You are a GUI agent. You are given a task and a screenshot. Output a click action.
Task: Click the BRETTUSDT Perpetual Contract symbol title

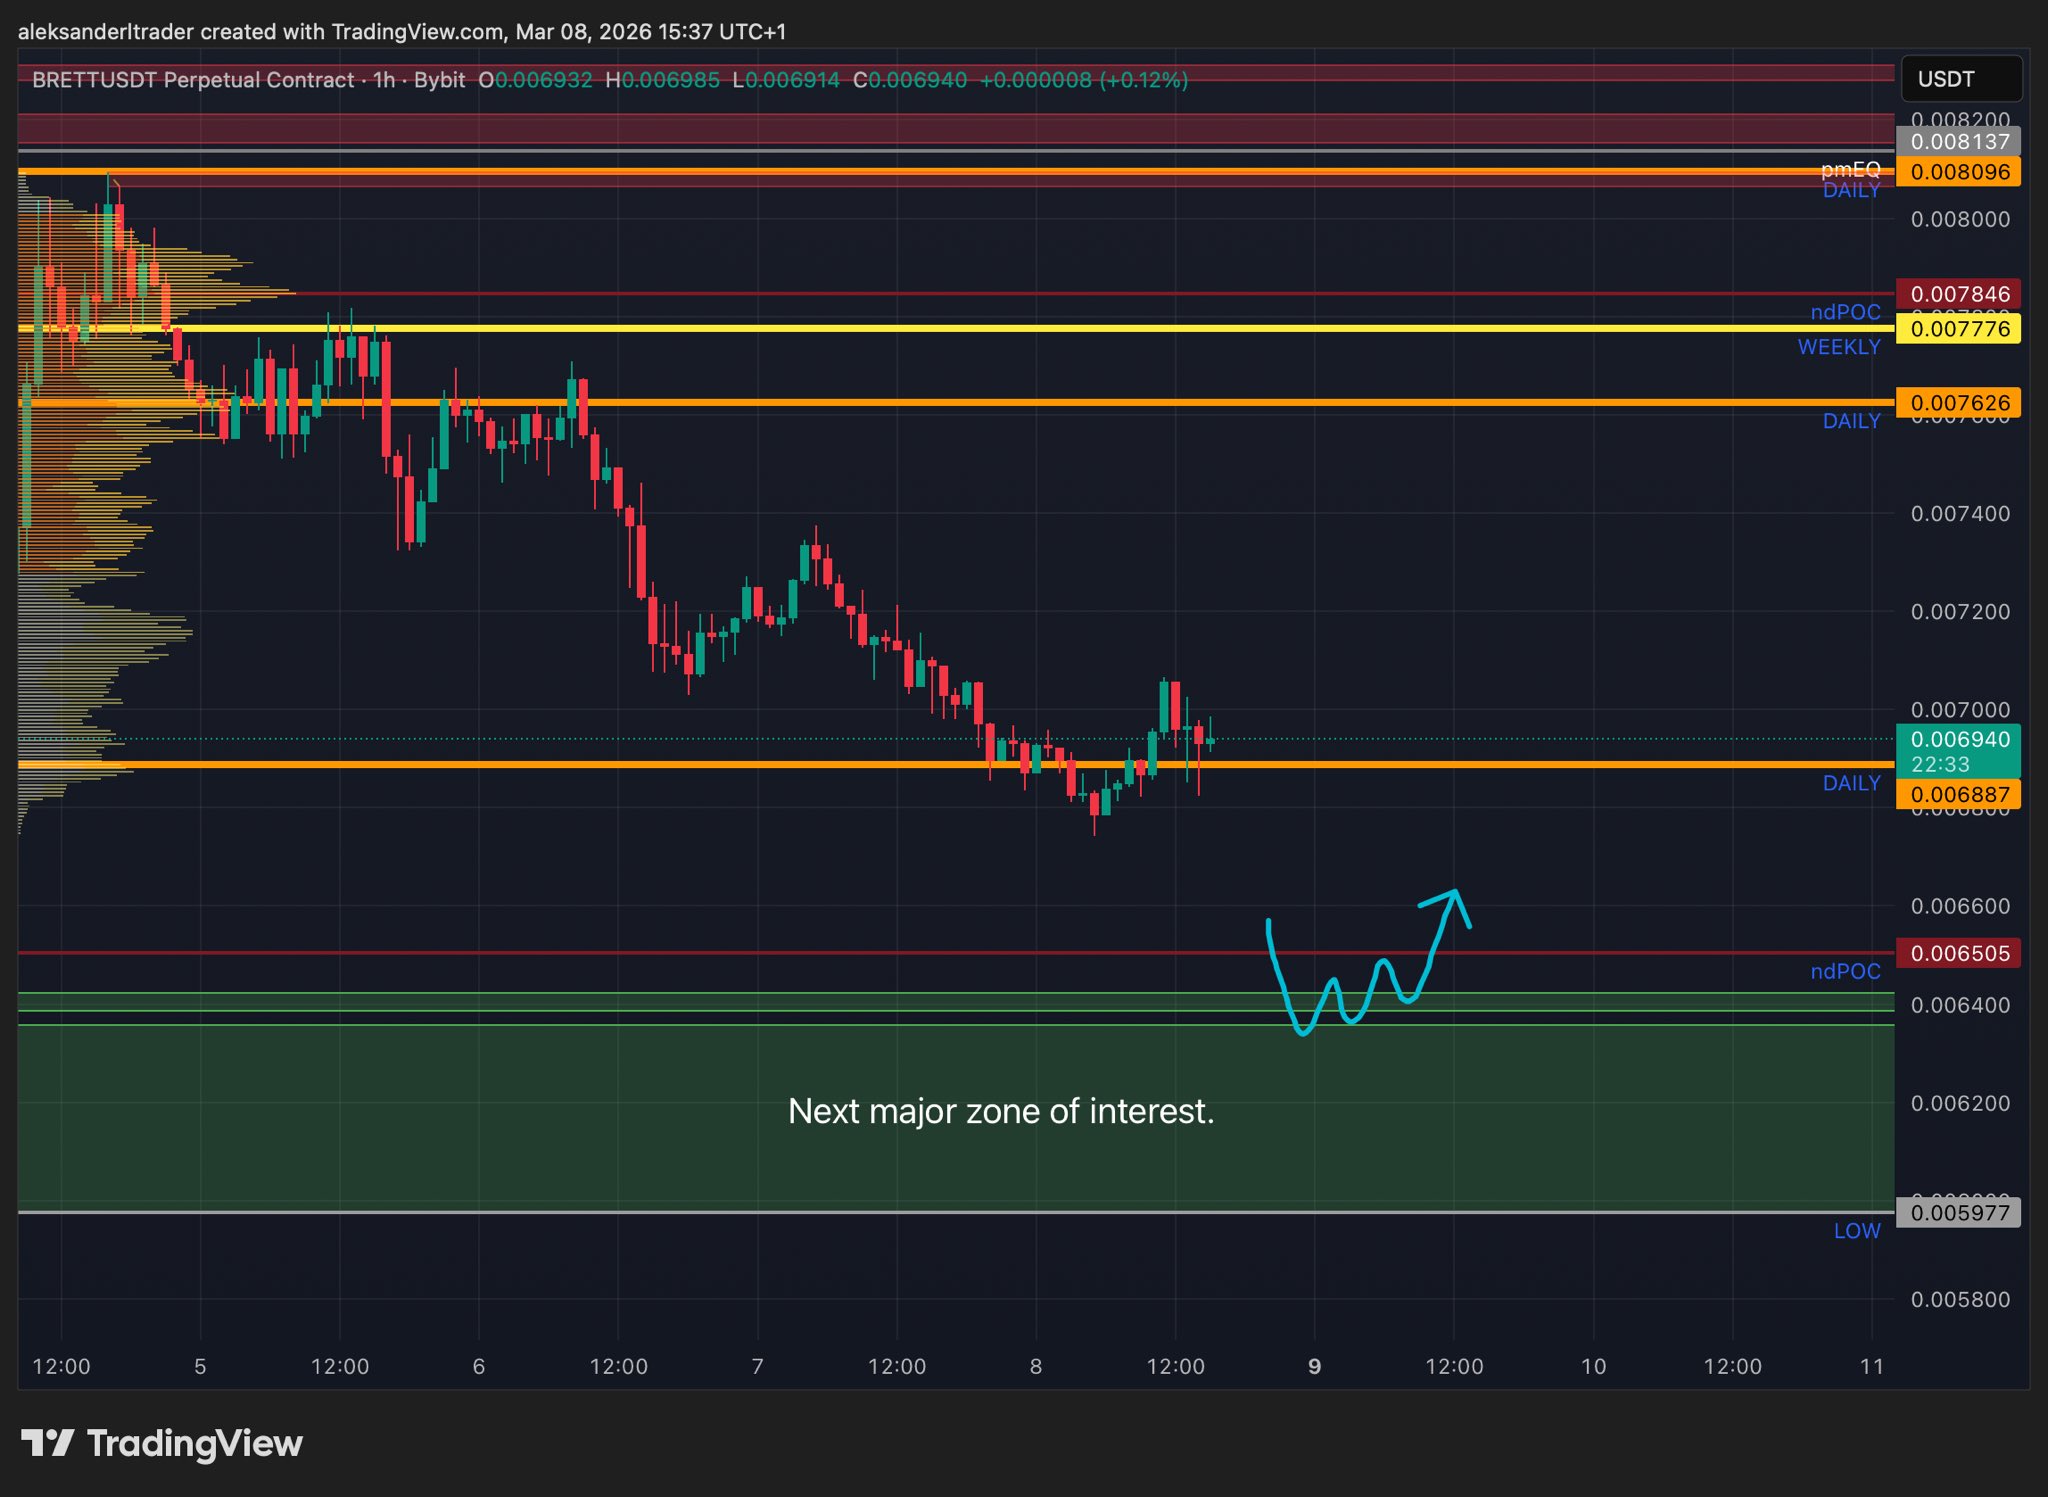coord(193,80)
